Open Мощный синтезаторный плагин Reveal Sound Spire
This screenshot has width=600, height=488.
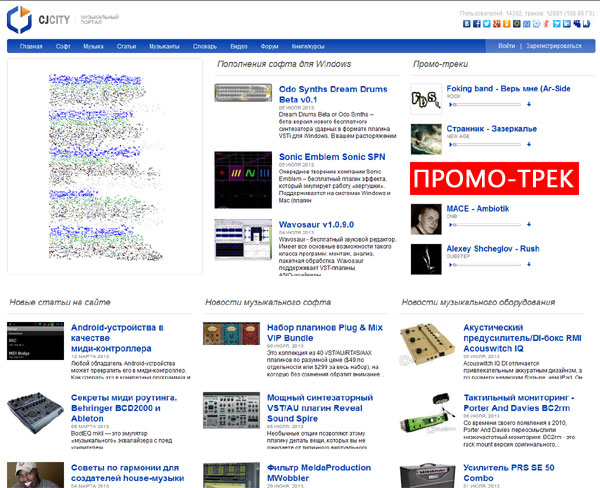point(320,408)
